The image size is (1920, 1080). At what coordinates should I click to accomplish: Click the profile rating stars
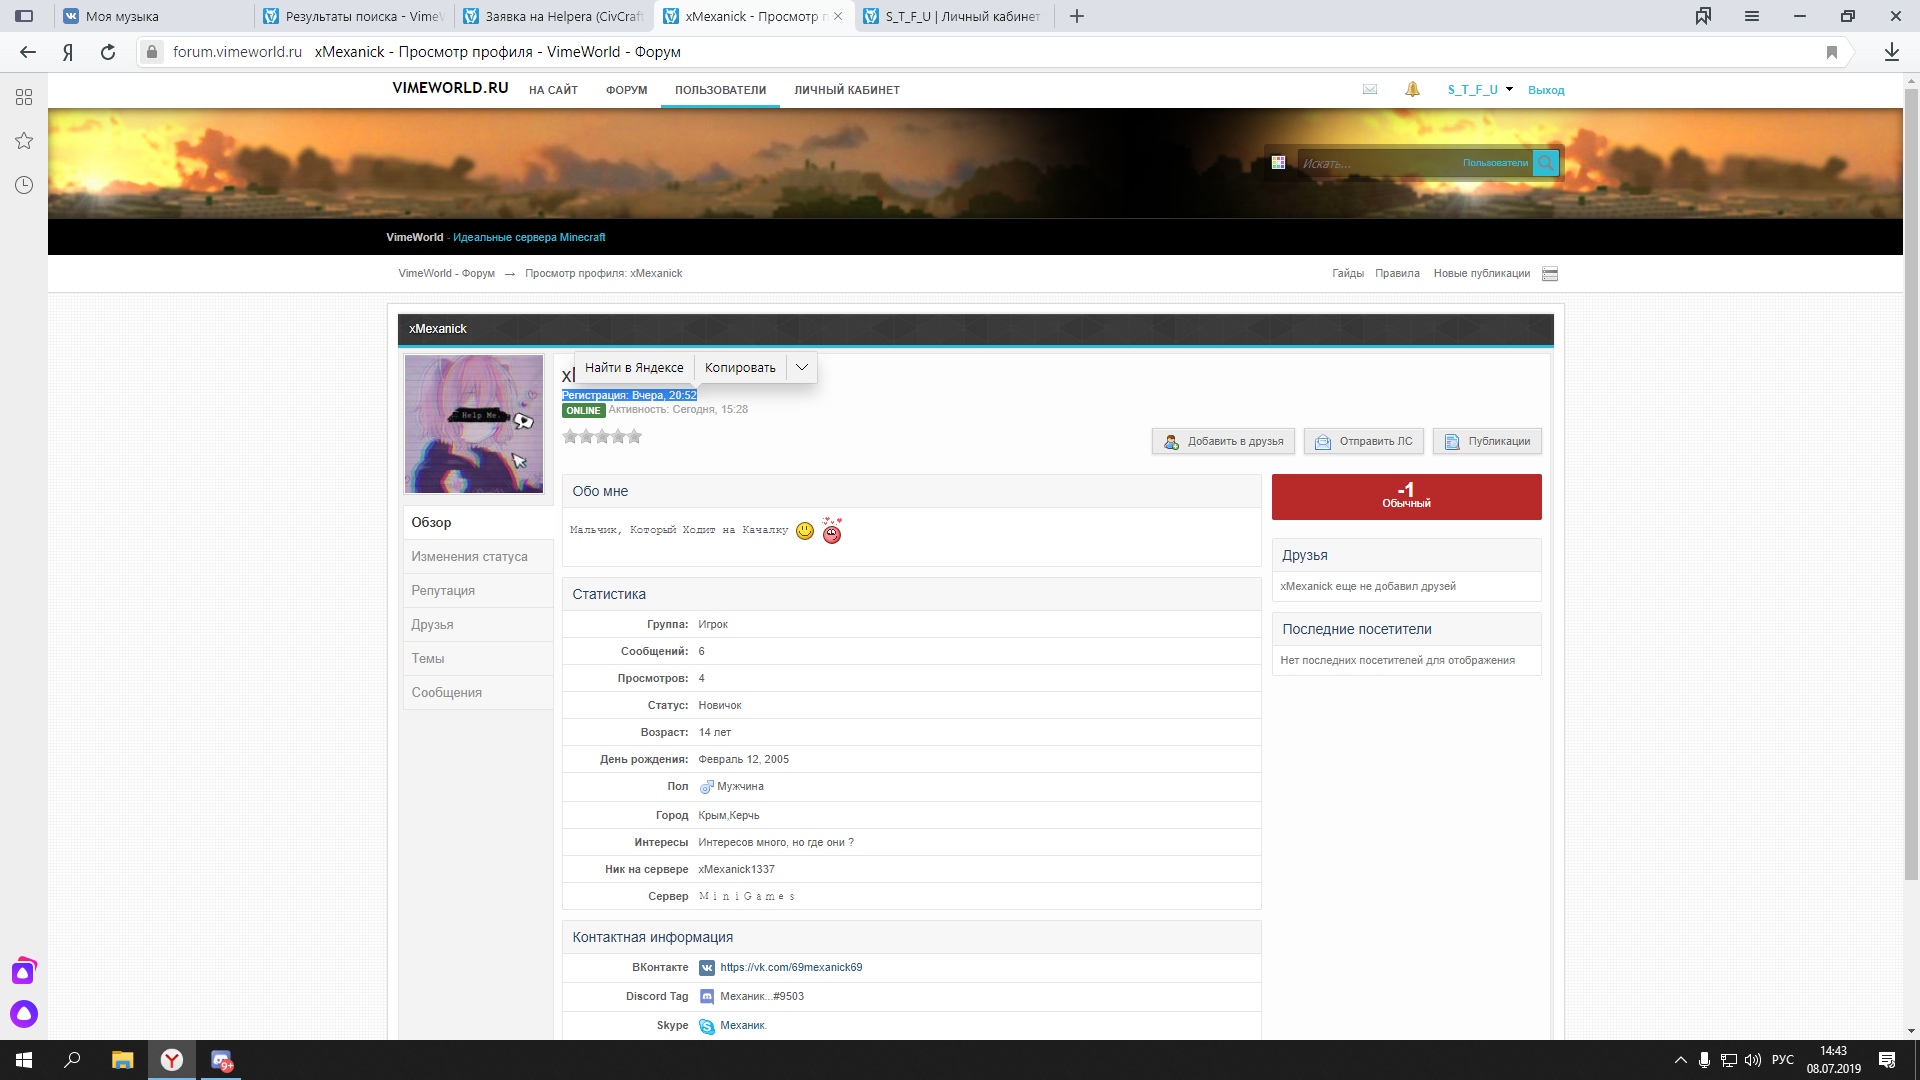tap(602, 436)
